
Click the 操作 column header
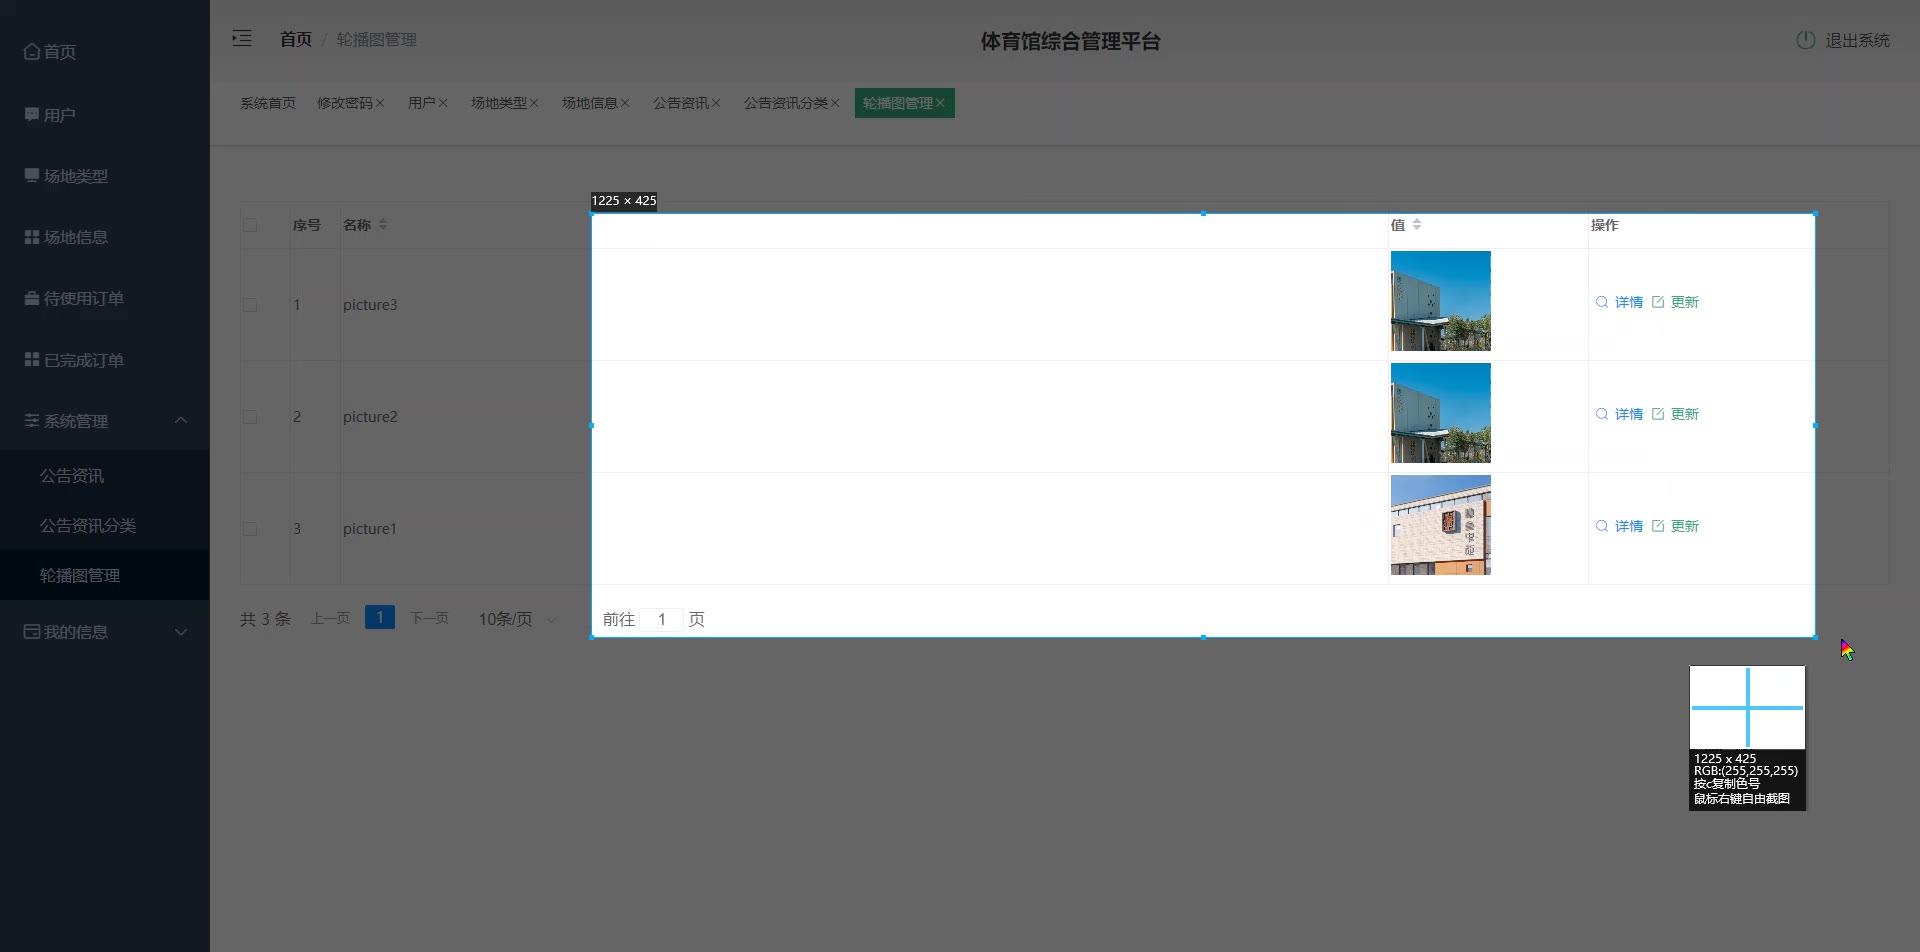1605,225
